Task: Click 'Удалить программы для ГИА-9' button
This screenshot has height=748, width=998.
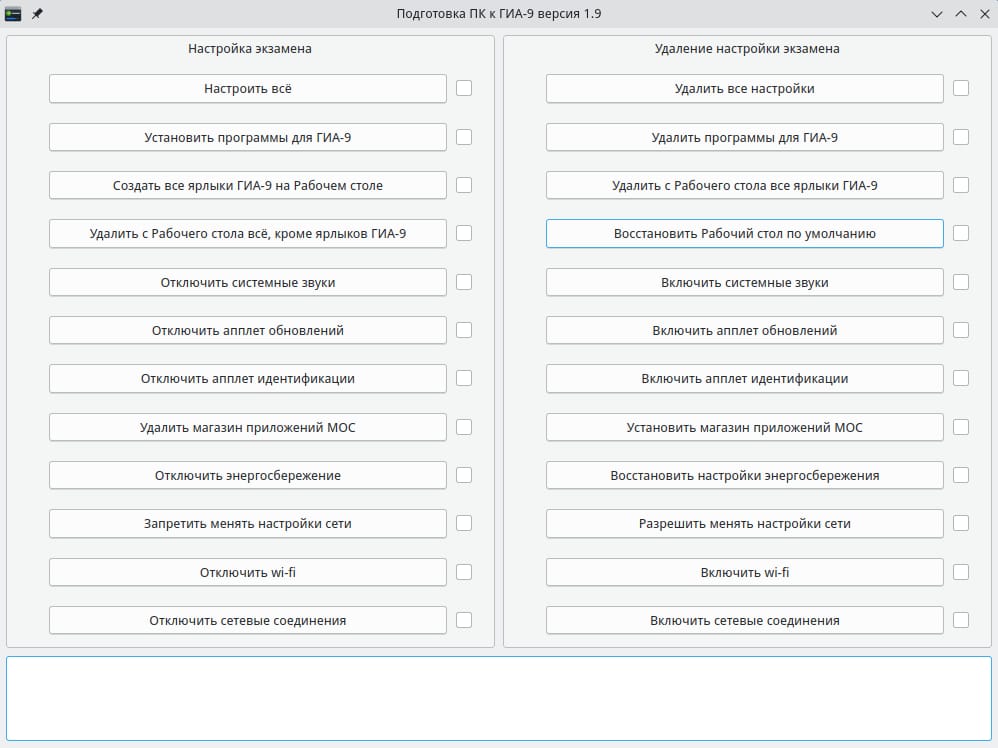Action: (744, 137)
